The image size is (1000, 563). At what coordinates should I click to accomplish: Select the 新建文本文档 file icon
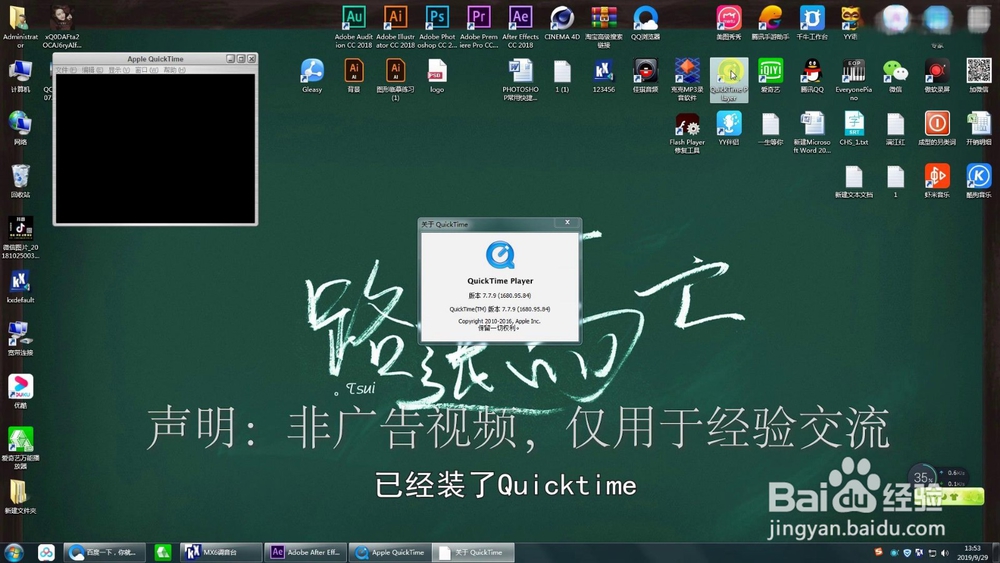[x=854, y=181]
